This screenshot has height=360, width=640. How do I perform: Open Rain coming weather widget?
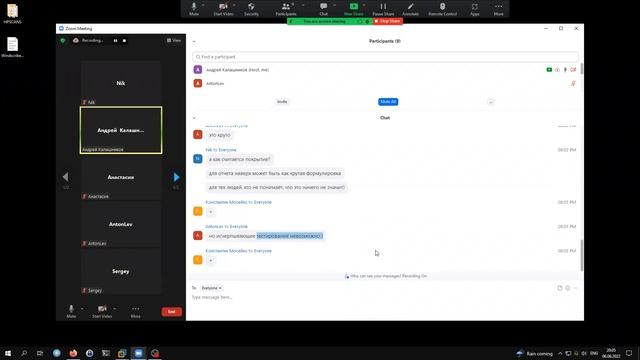coord(535,353)
